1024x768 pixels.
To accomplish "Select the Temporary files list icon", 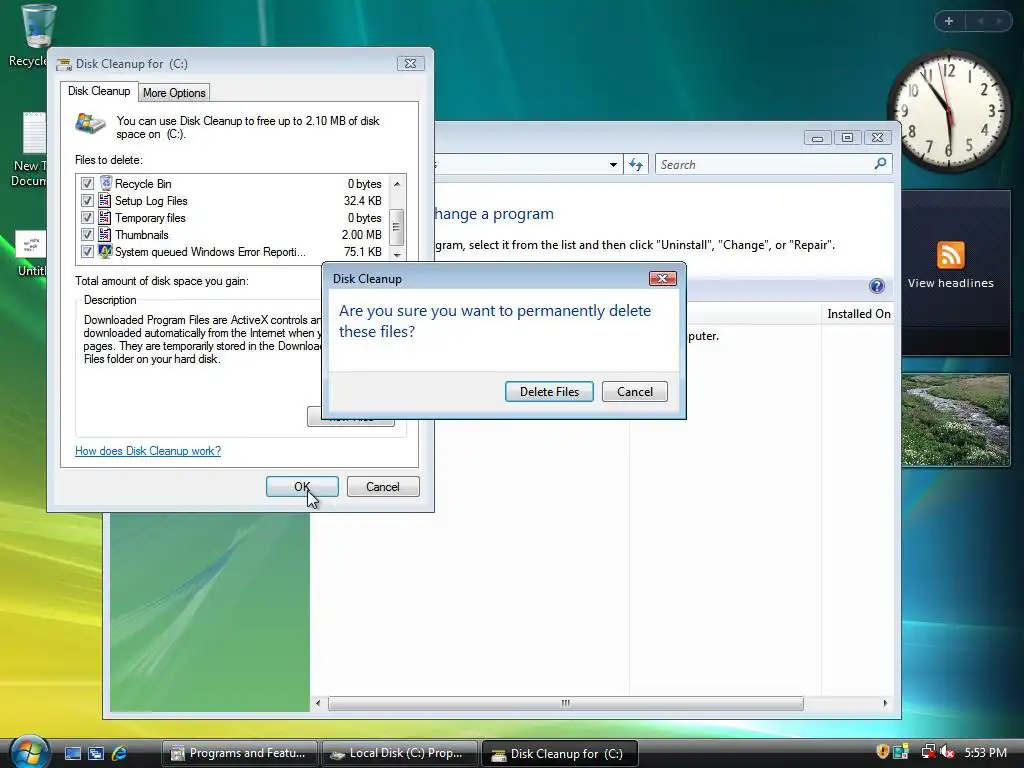I will [x=105, y=217].
